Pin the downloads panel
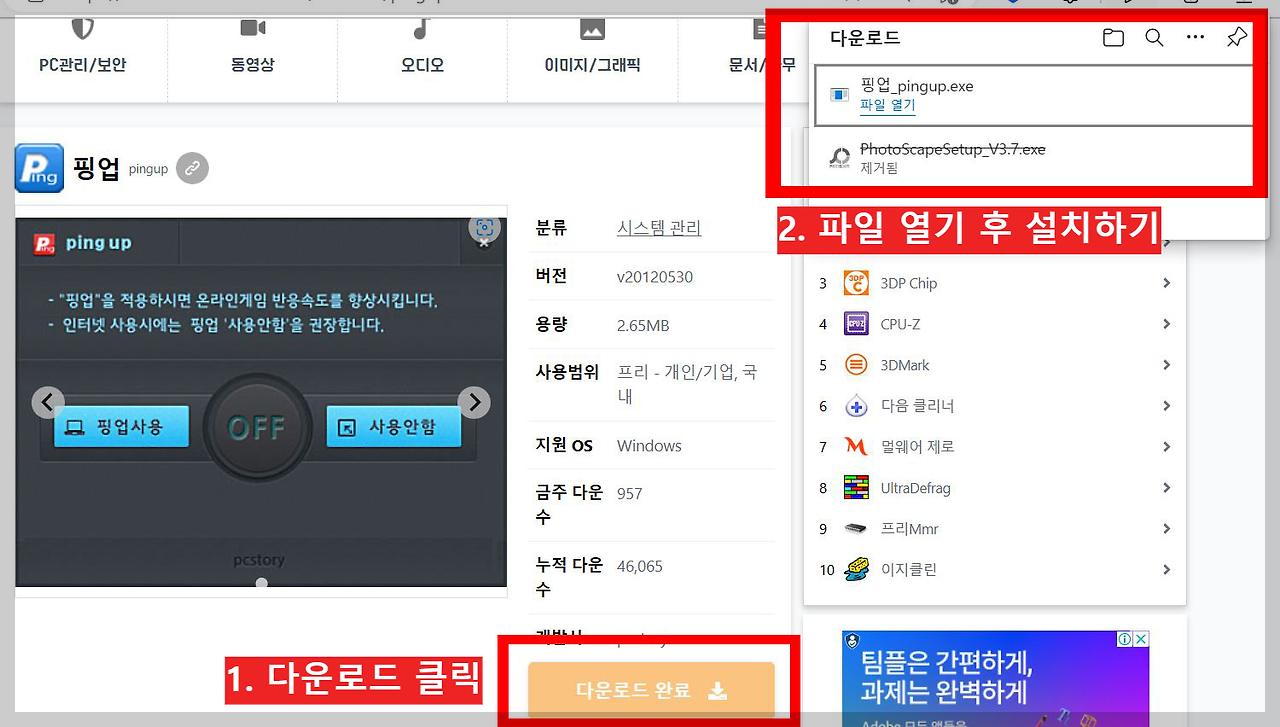1280x727 pixels. point(1237,38)
